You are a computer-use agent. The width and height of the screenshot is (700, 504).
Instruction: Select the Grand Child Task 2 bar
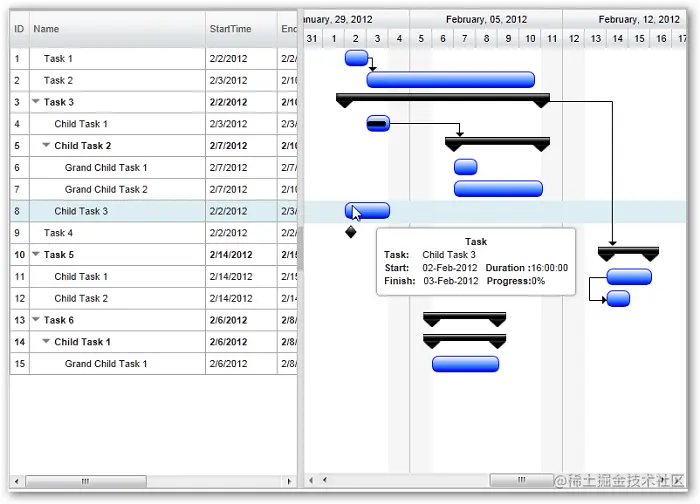coord(498,189)
